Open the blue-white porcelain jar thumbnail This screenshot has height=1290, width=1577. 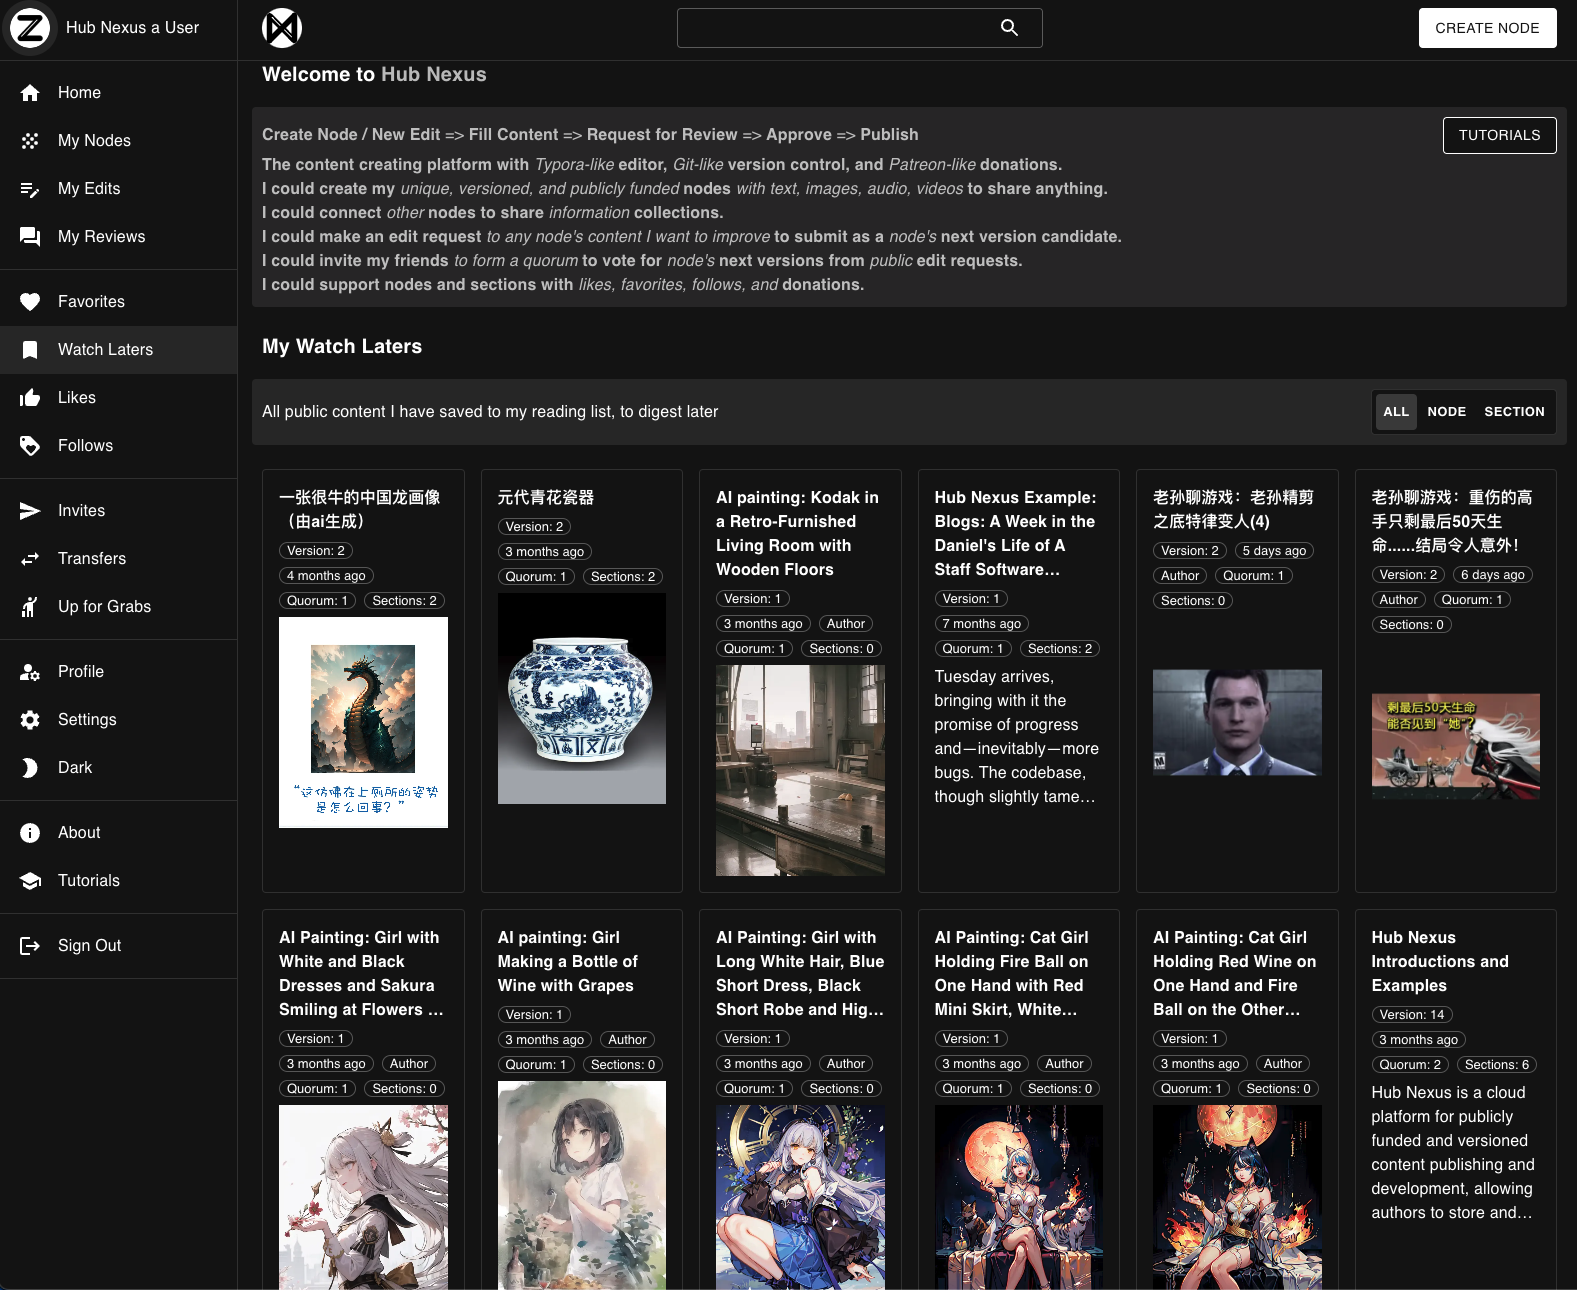(x=582, y=698)
